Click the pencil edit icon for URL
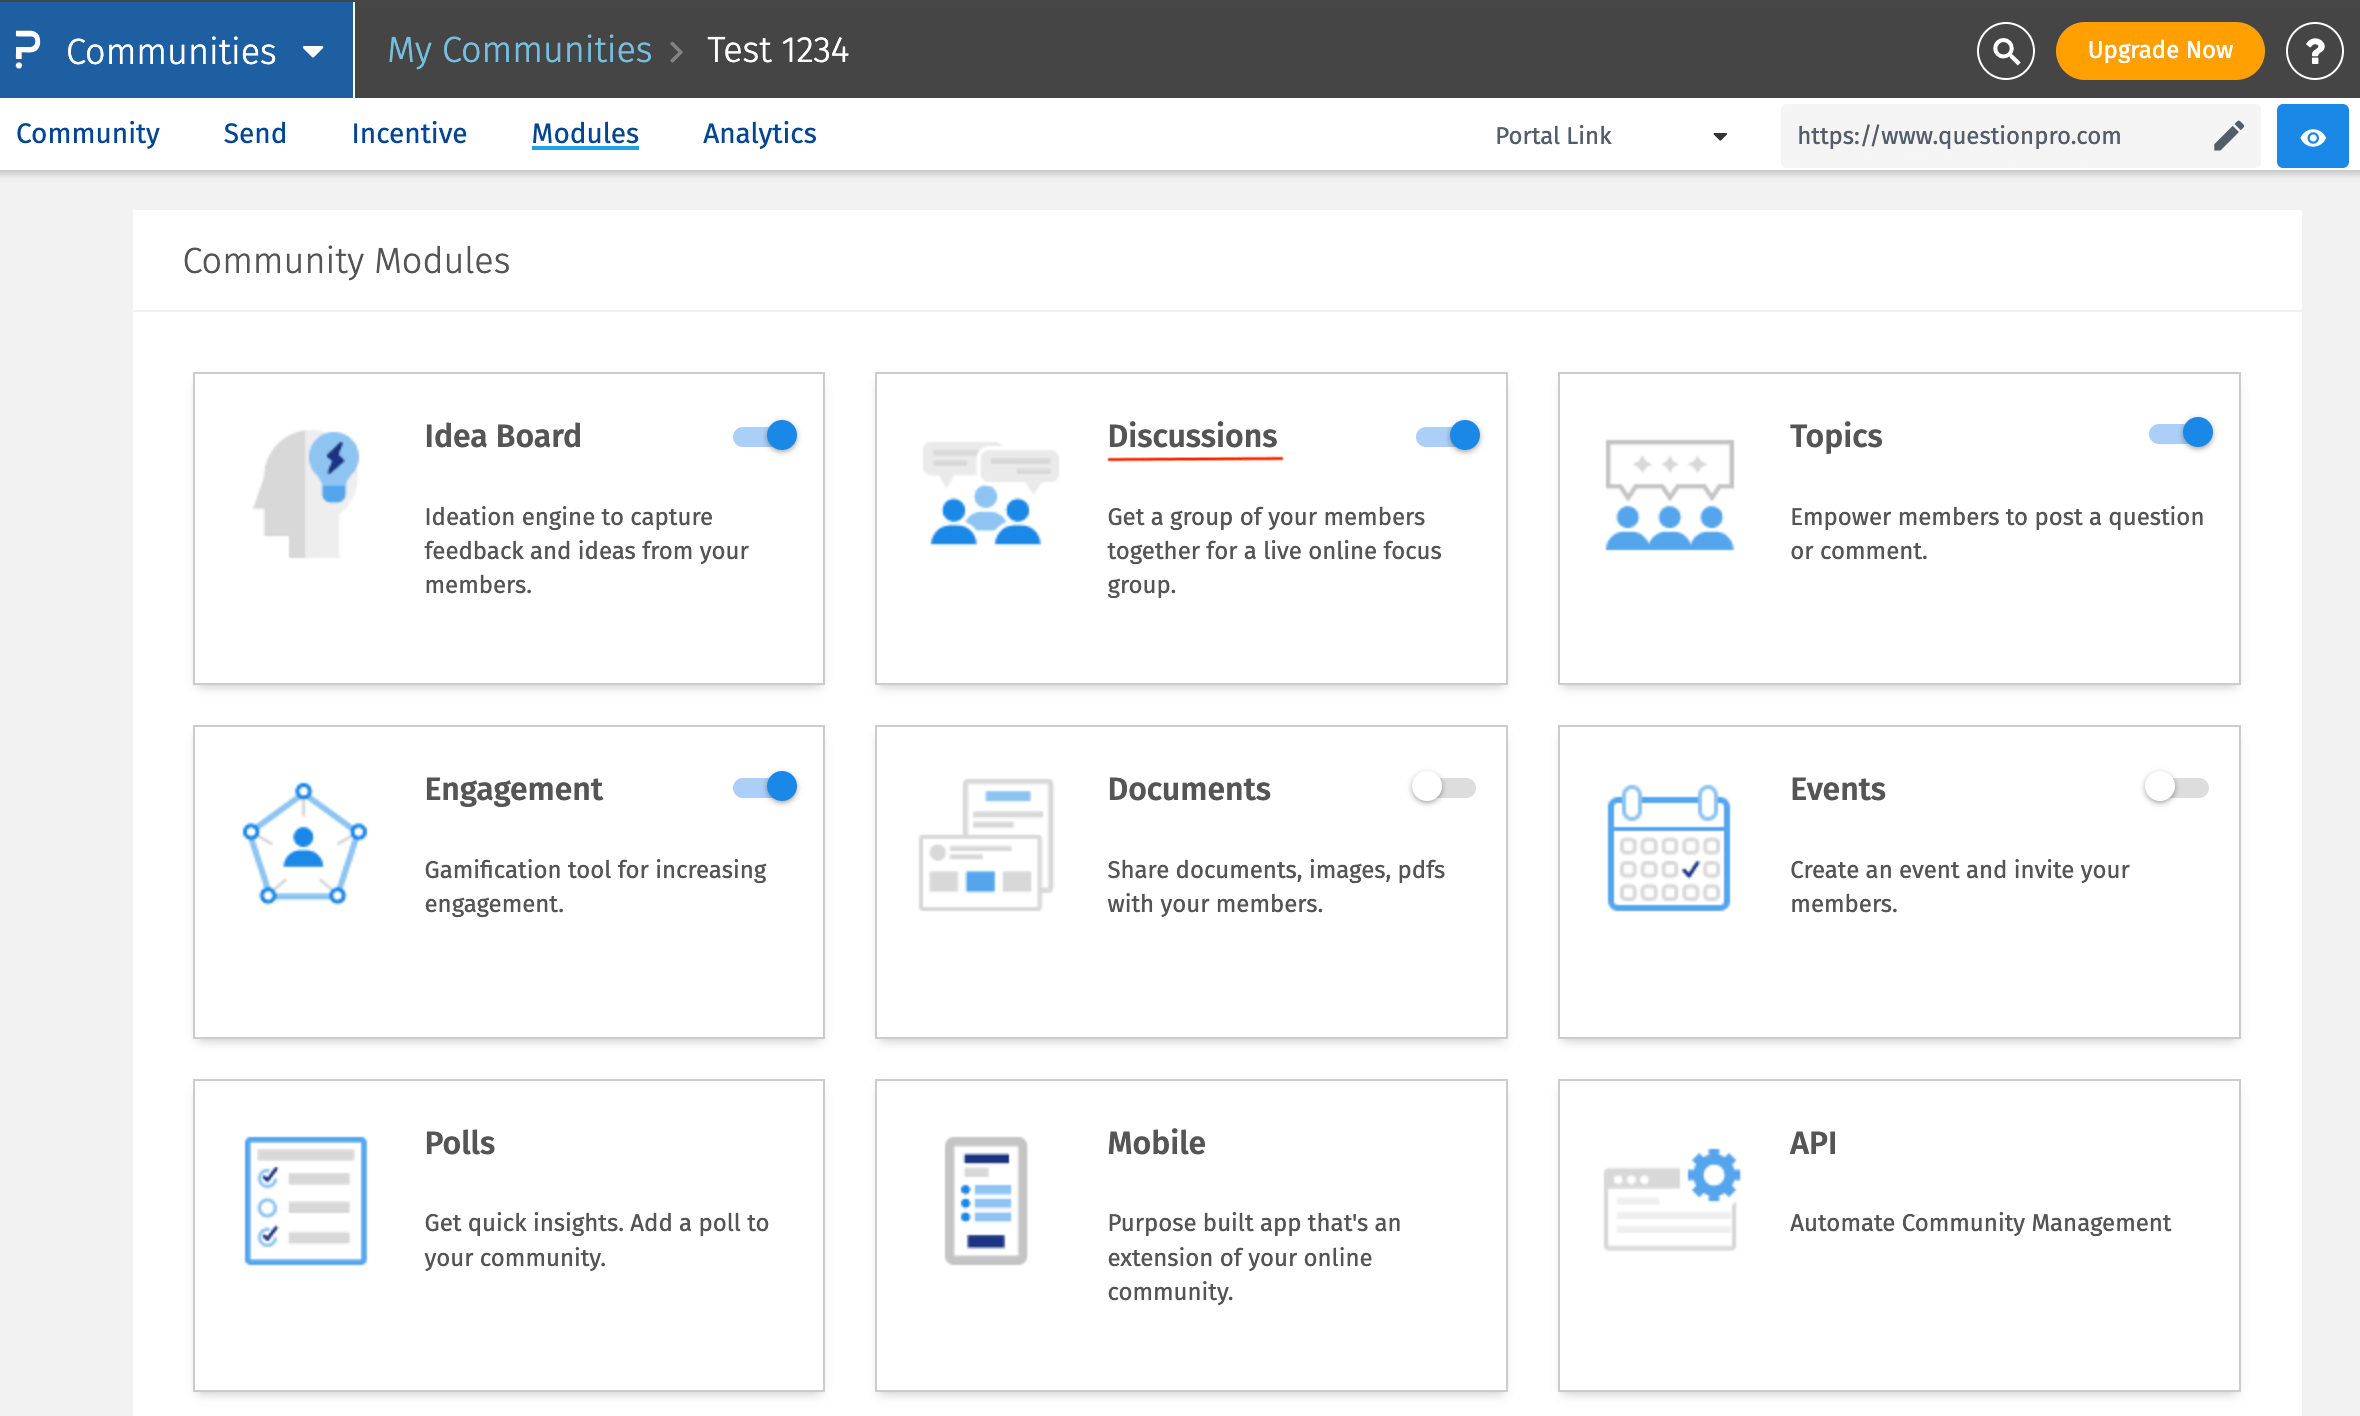The height and width of the screenshot is (1416, 2360). (x=2228, y=136)
